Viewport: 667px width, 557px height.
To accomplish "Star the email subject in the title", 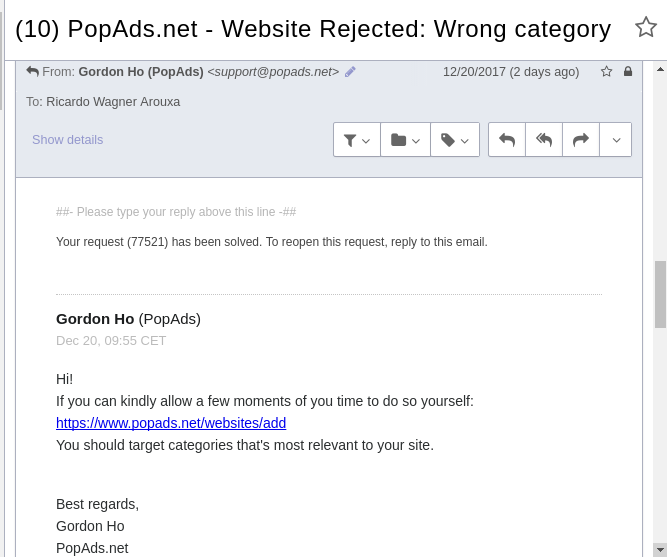I will tap(646, 27).
